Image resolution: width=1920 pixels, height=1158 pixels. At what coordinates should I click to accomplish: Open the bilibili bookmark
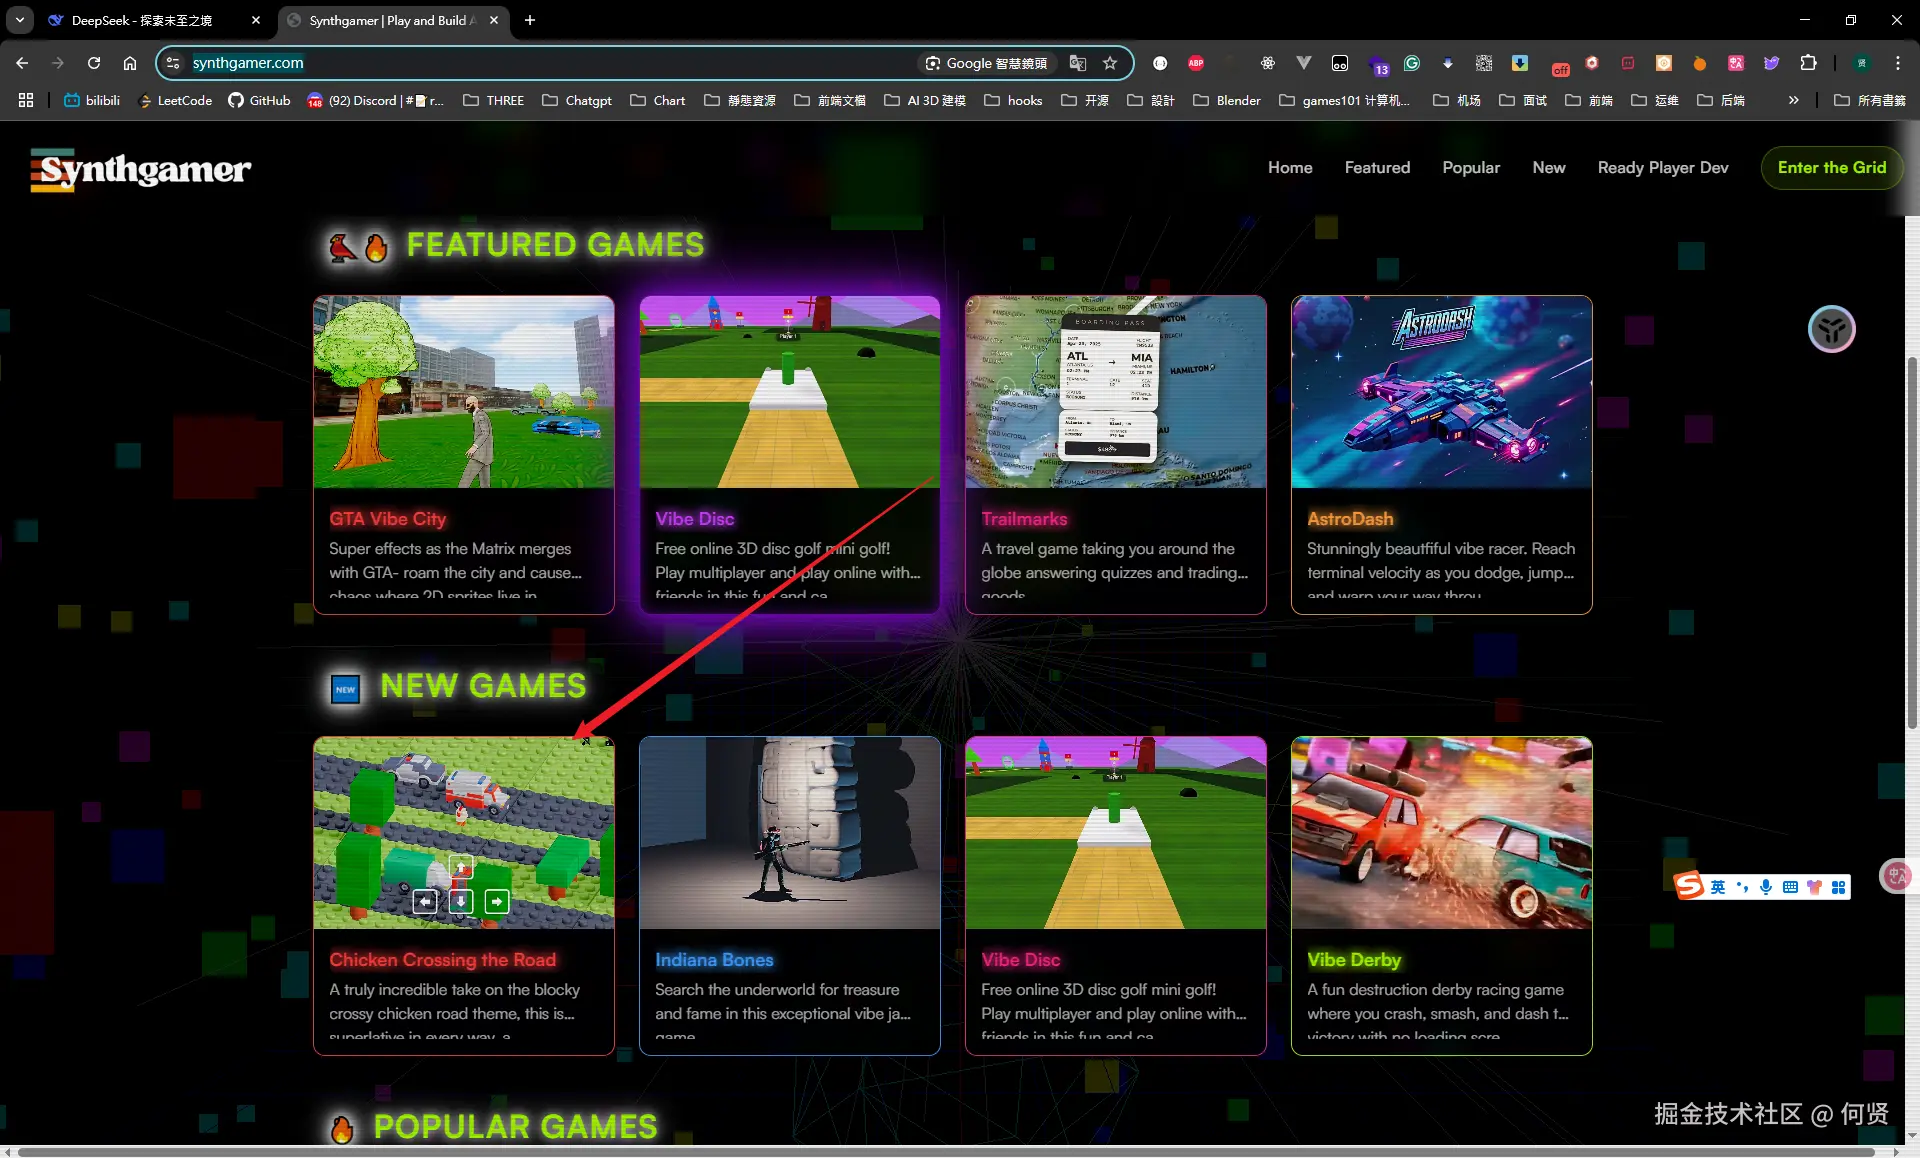[x=92, y=100]
